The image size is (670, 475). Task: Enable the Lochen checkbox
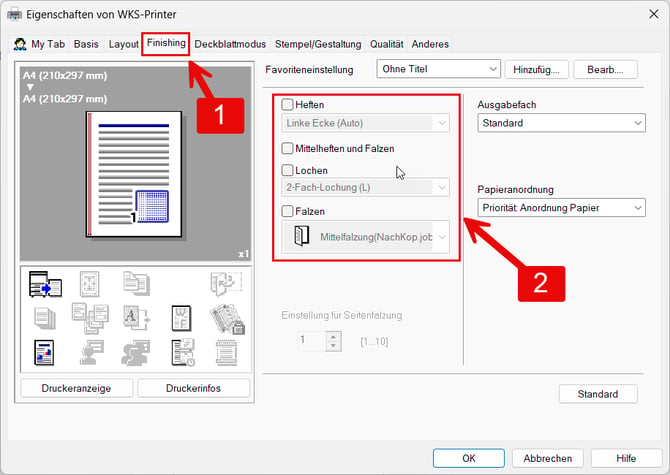(288, 170)
